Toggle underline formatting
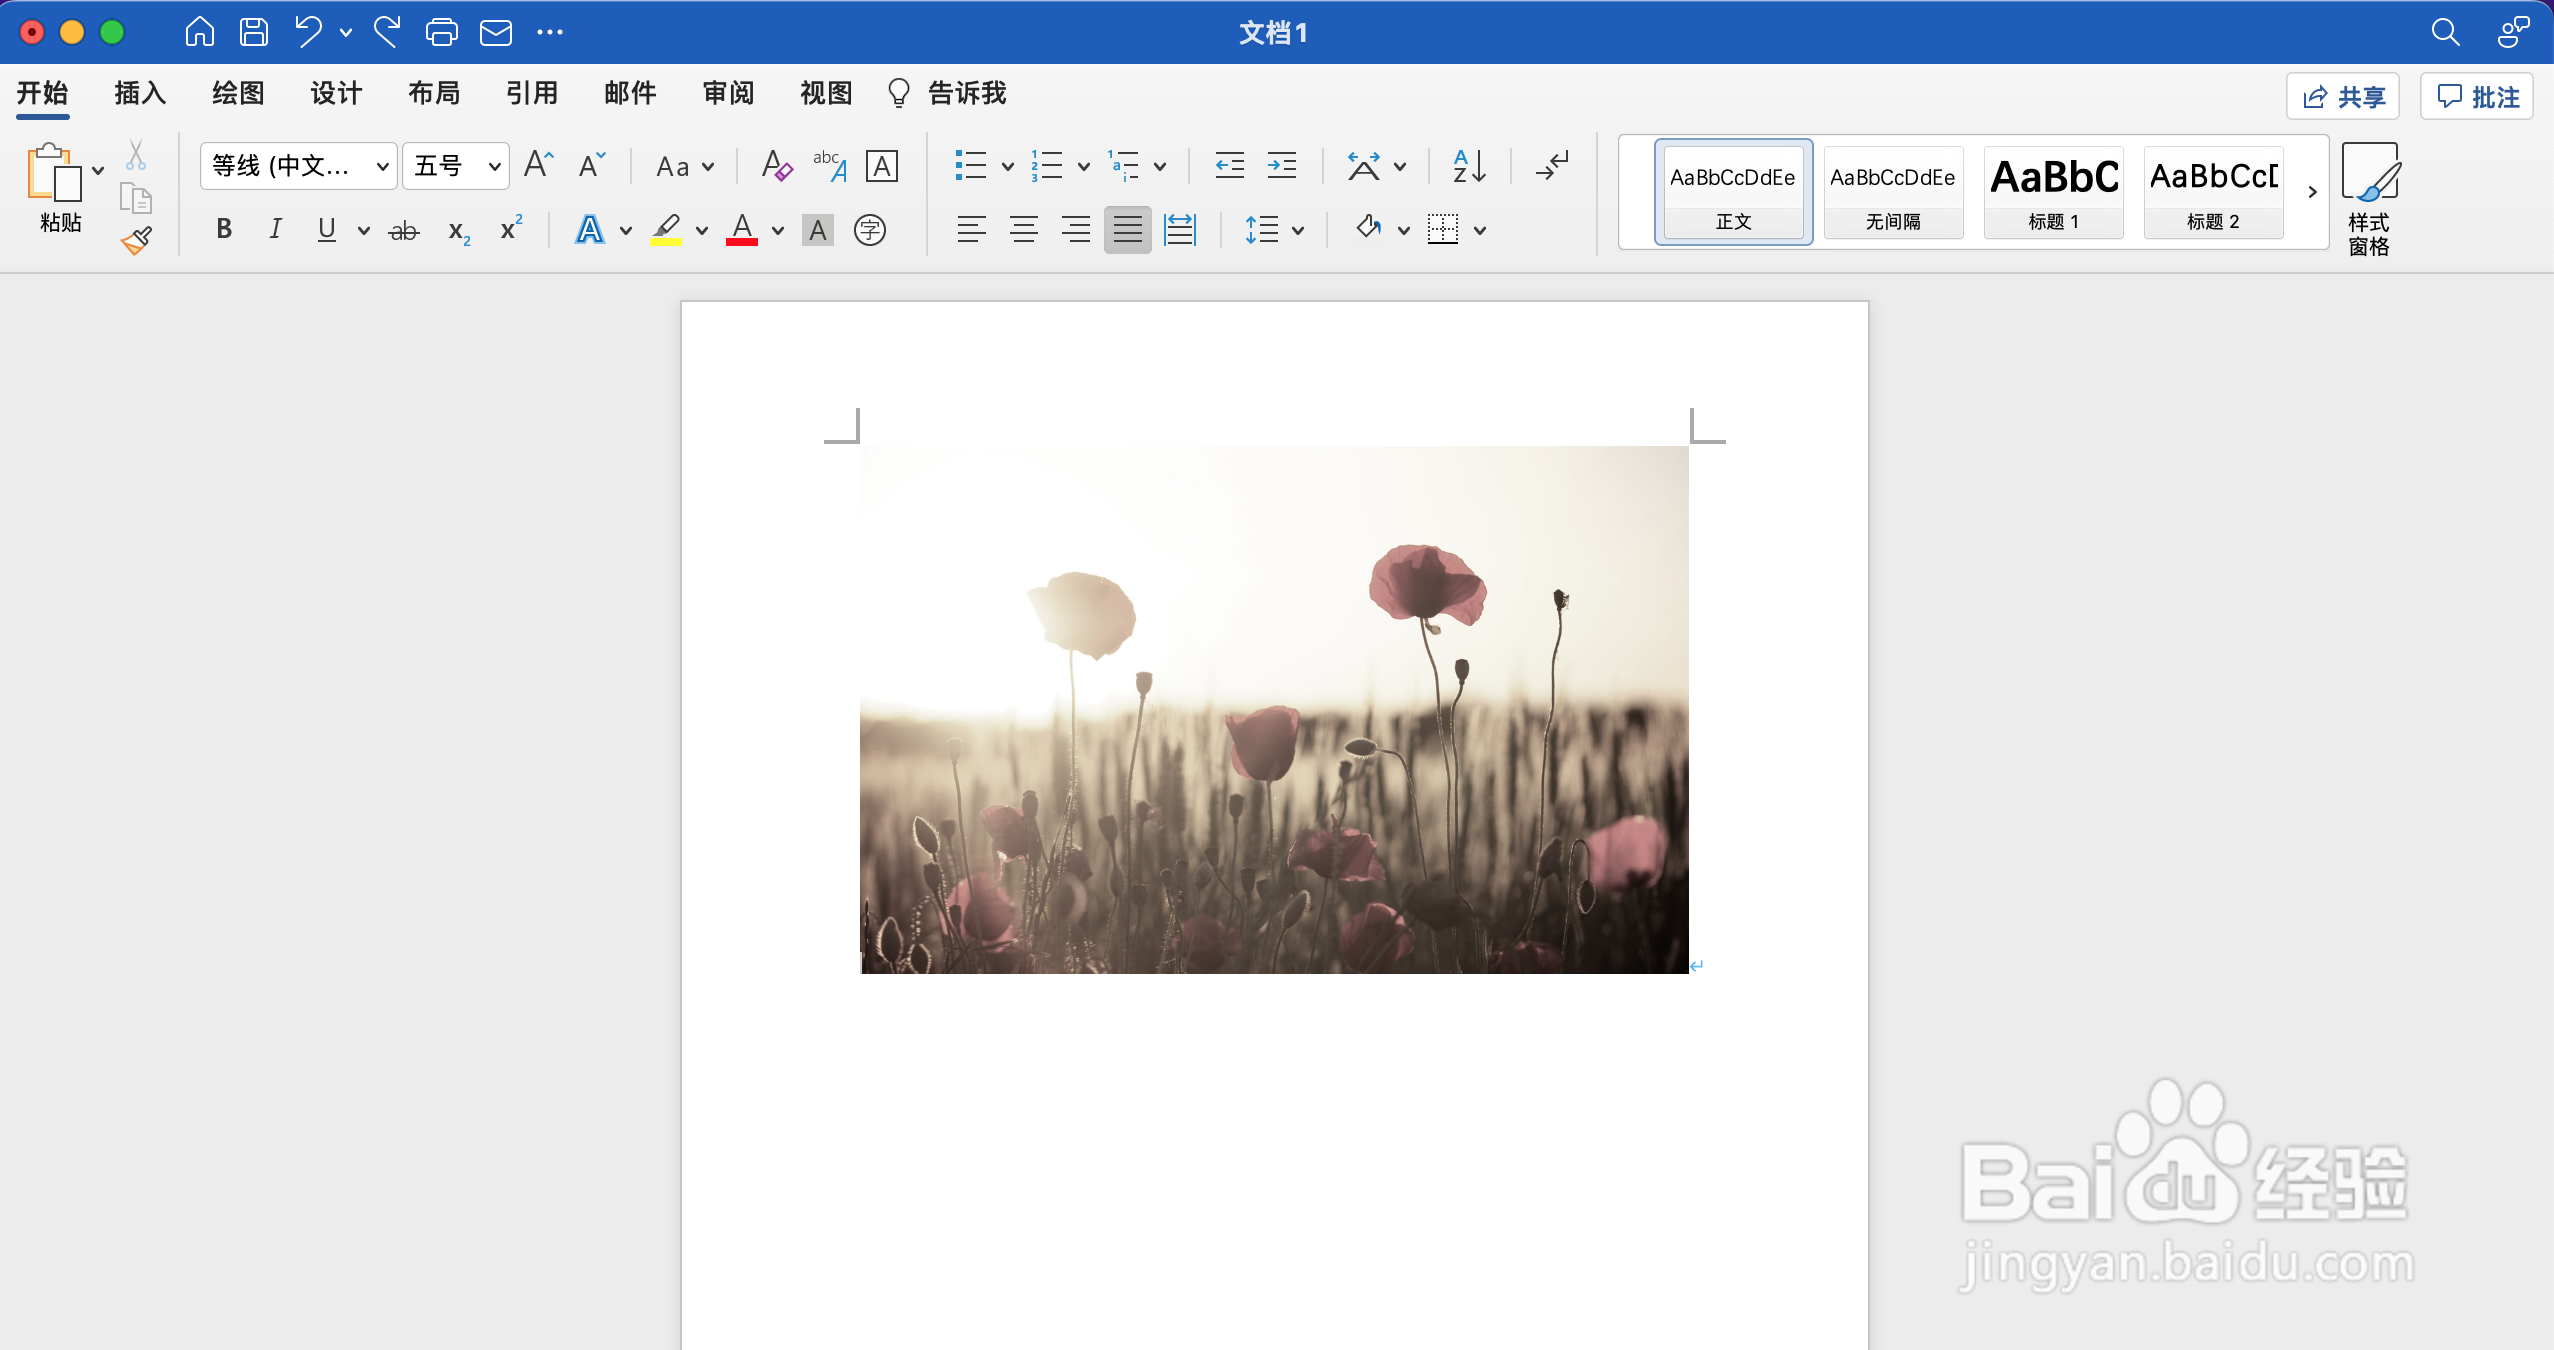 coord(327,230)
